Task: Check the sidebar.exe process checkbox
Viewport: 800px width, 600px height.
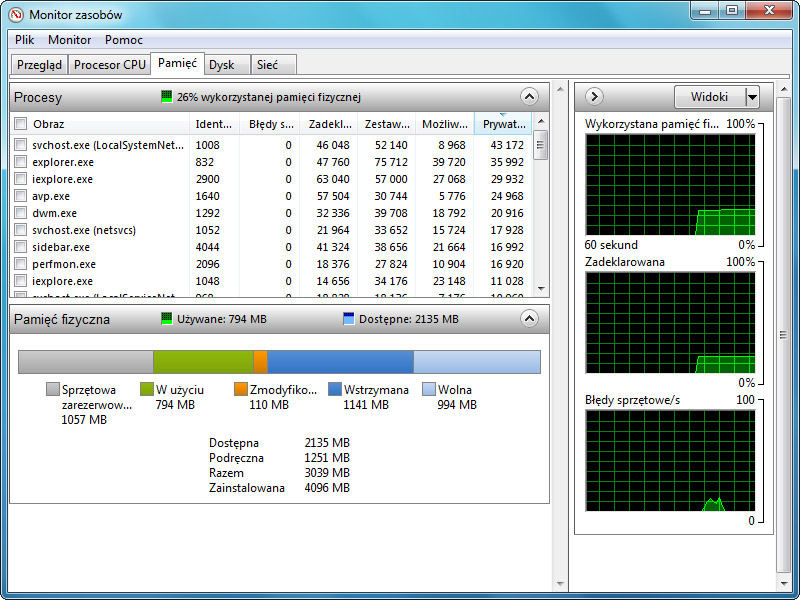Action: point(20,246)
